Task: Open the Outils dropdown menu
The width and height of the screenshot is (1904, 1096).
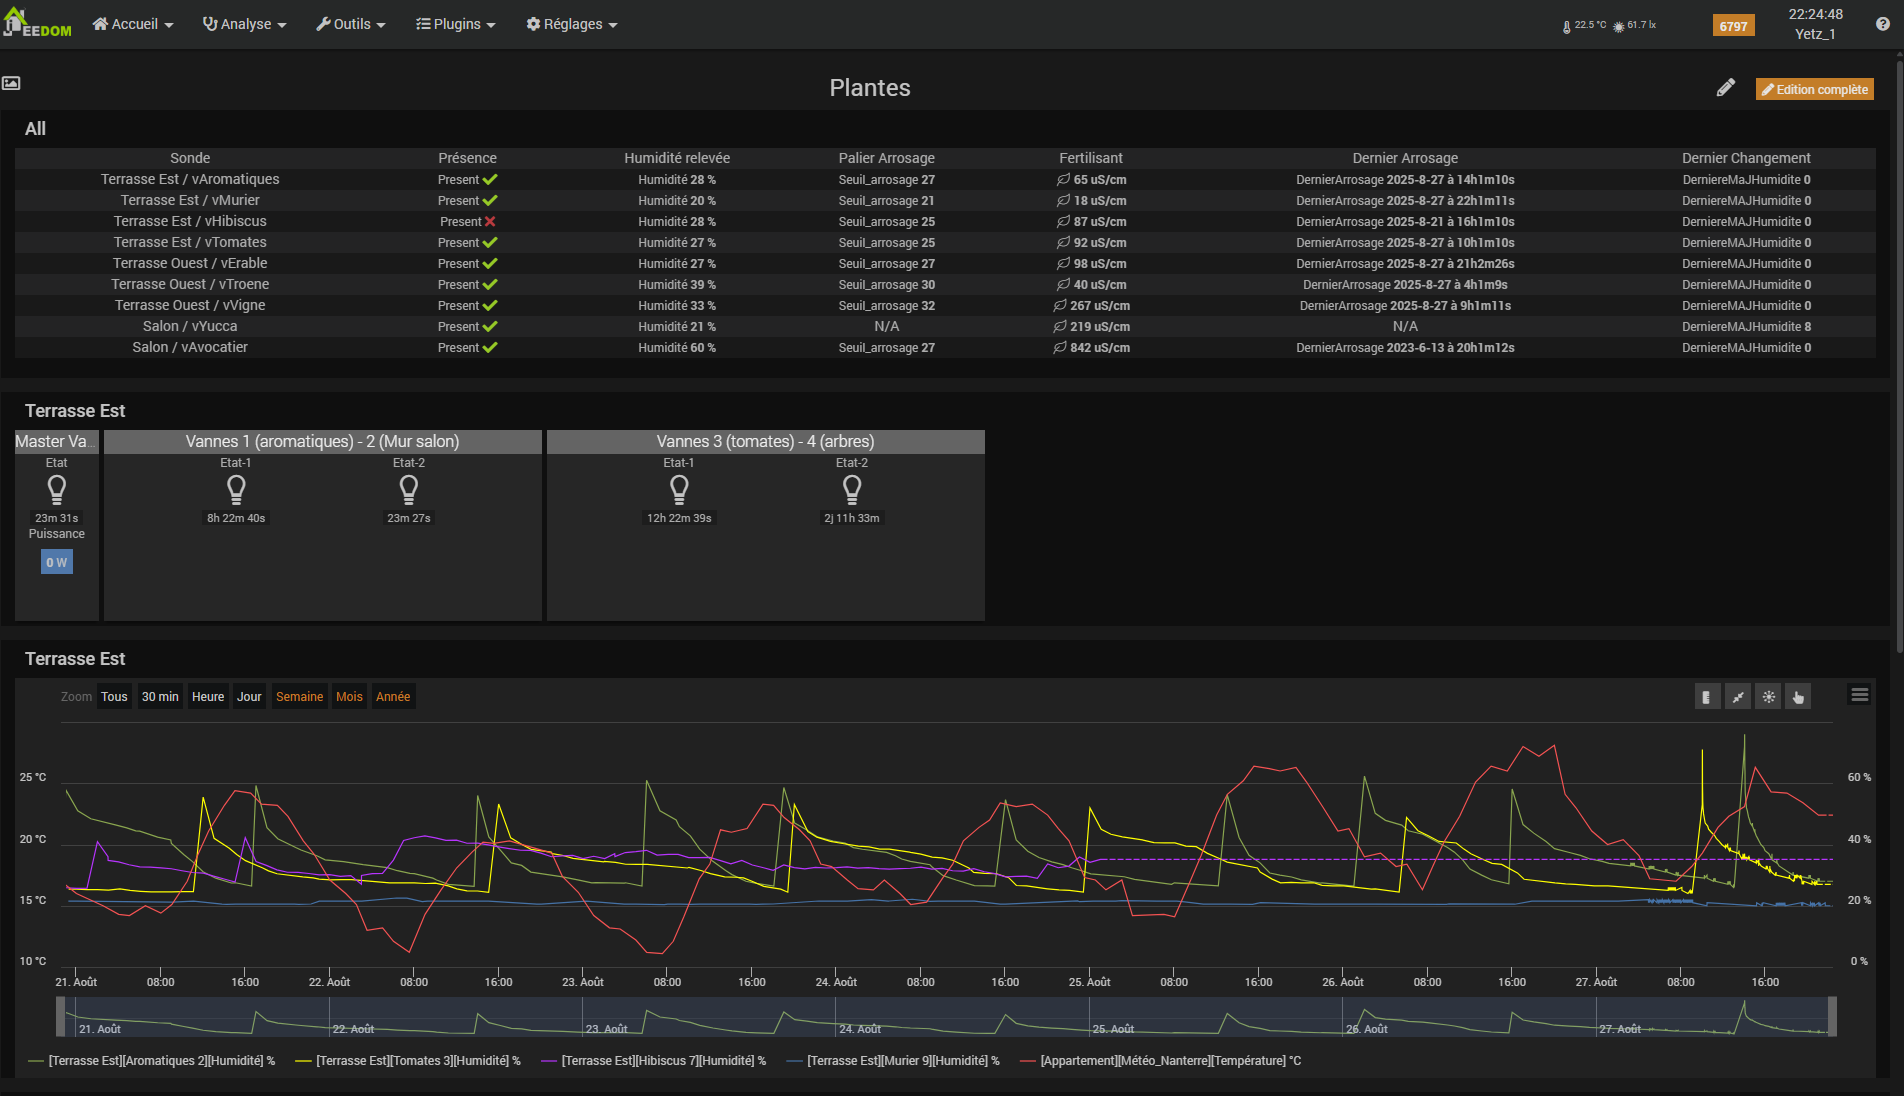Action: [x=351, y=24]
